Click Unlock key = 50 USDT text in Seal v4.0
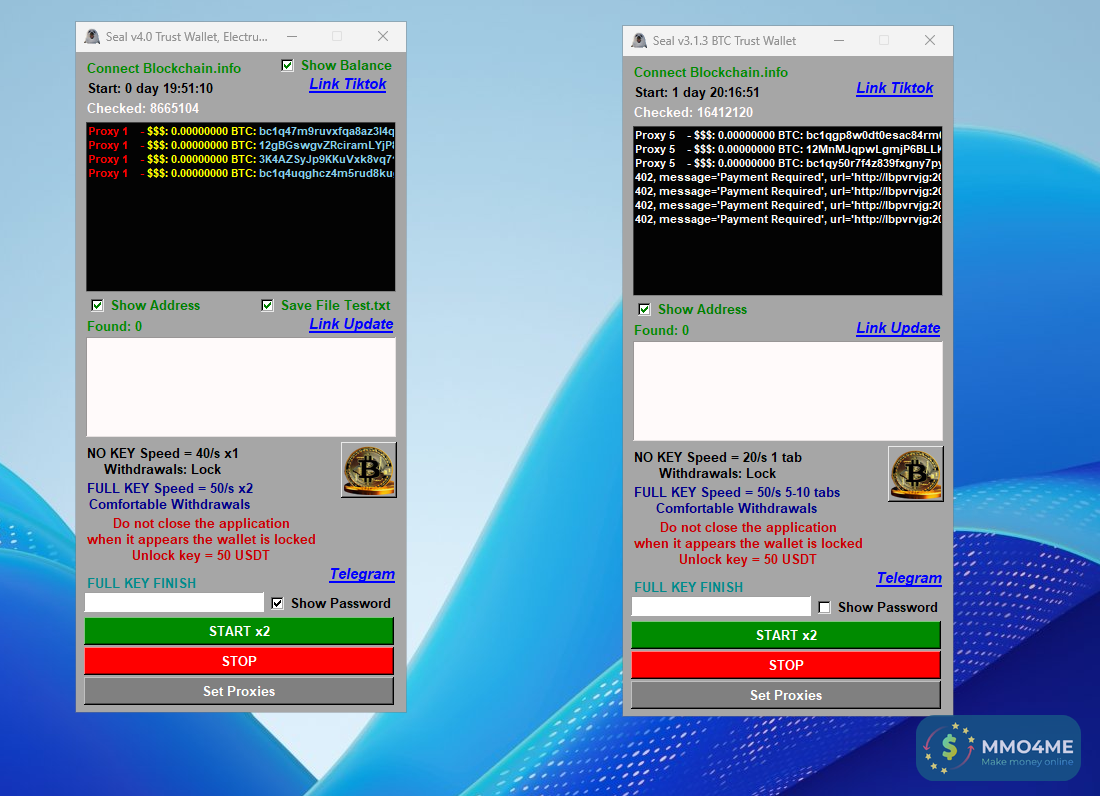This screenshot has width=1100, height=796. coord(201,555)
